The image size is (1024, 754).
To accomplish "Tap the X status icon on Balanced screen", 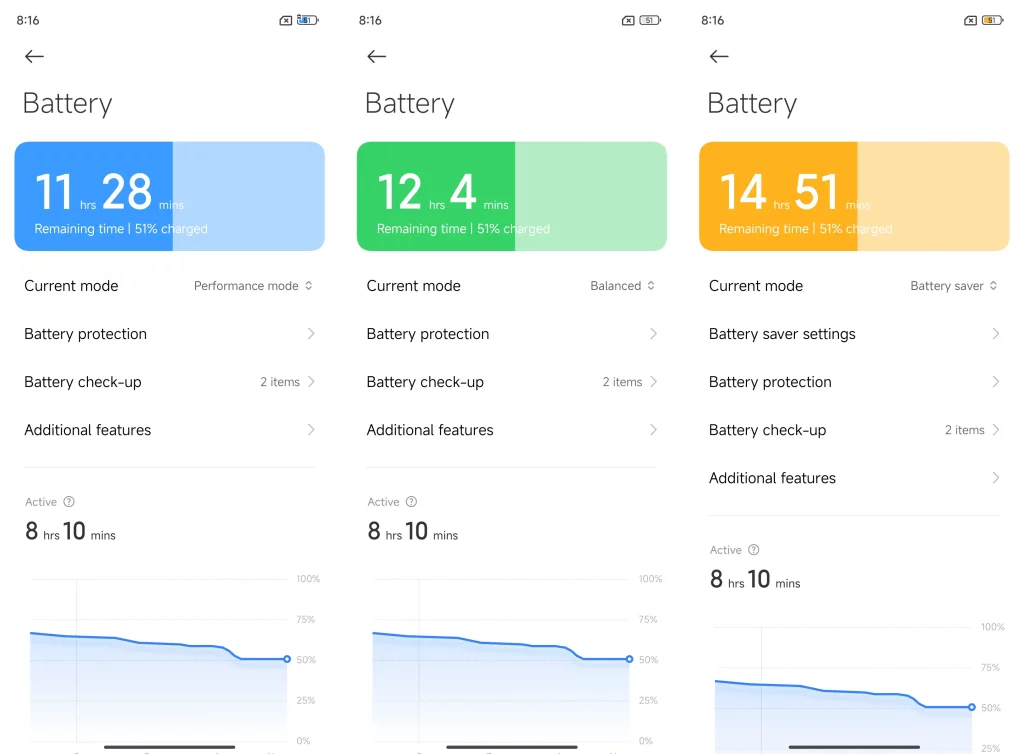I will 628,21.
